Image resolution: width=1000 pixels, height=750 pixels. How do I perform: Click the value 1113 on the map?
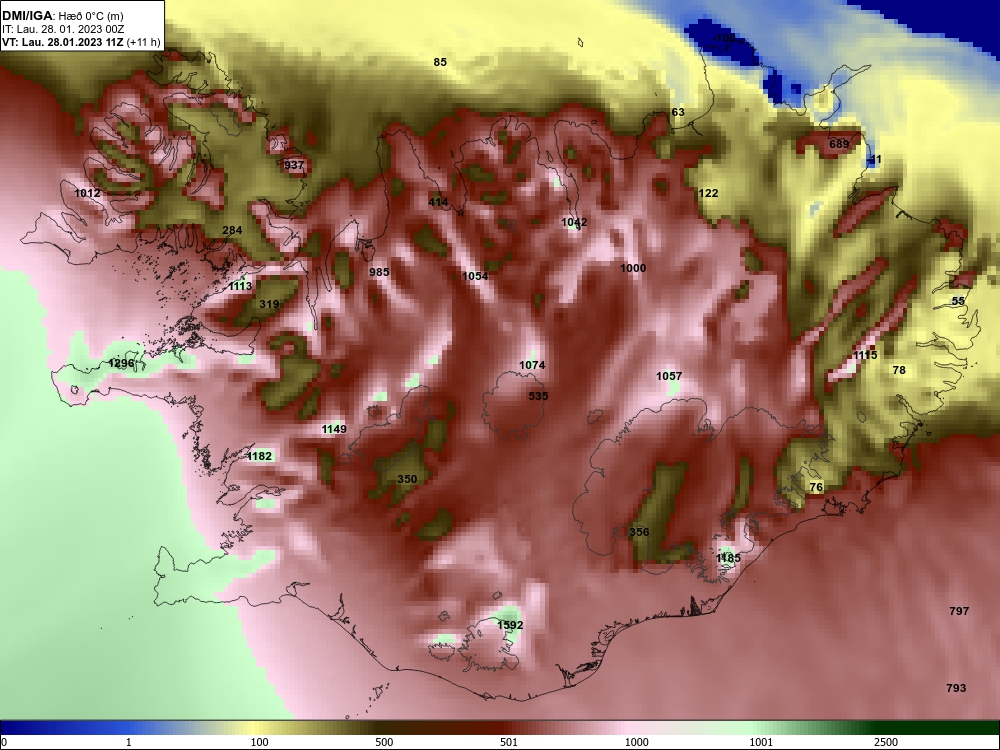pyautogui.click(x=240, y=286)
